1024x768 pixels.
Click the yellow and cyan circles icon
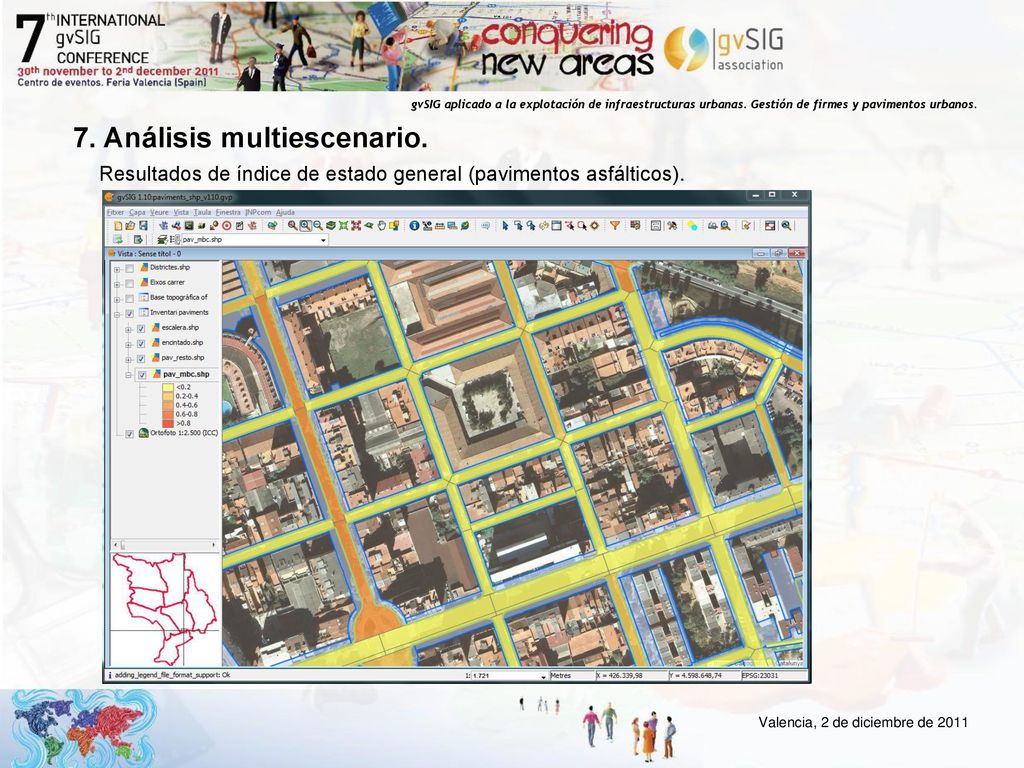tap(692, 226)
